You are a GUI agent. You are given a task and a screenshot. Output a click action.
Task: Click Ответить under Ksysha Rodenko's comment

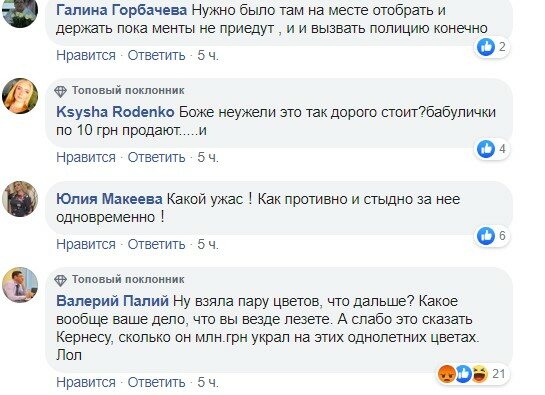(156, 158)
